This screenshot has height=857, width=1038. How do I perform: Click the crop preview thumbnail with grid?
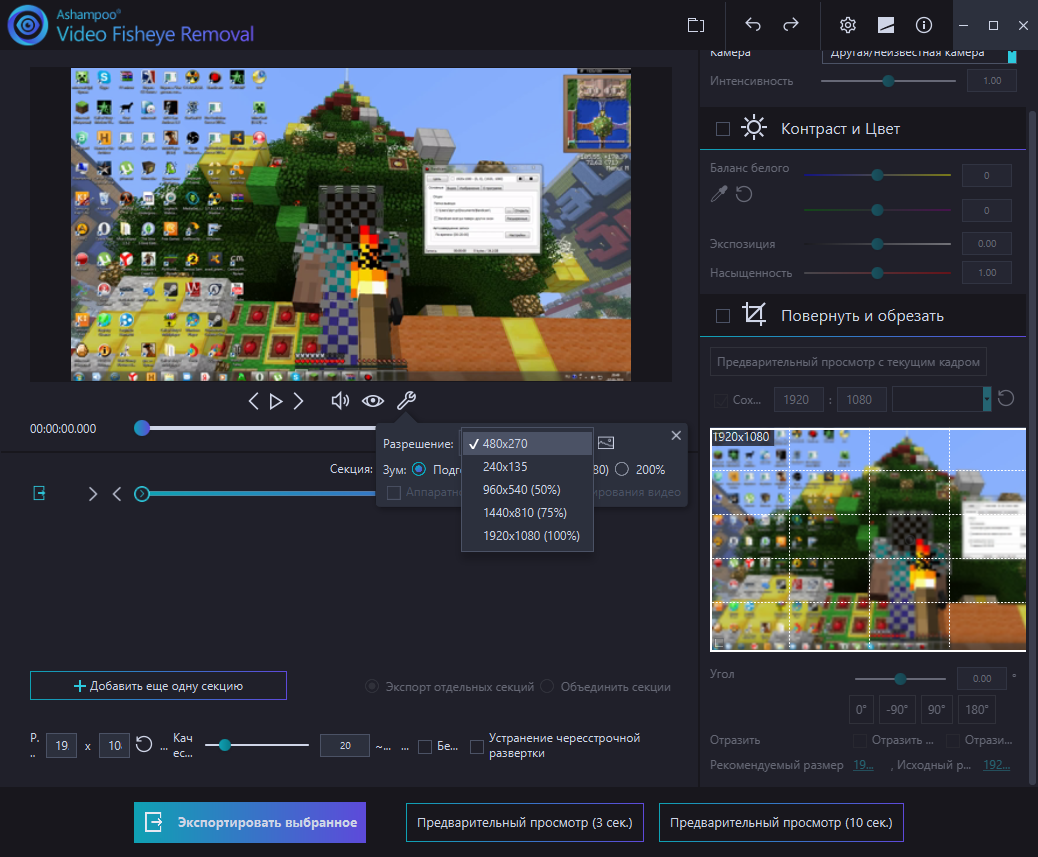click(868, 540)
